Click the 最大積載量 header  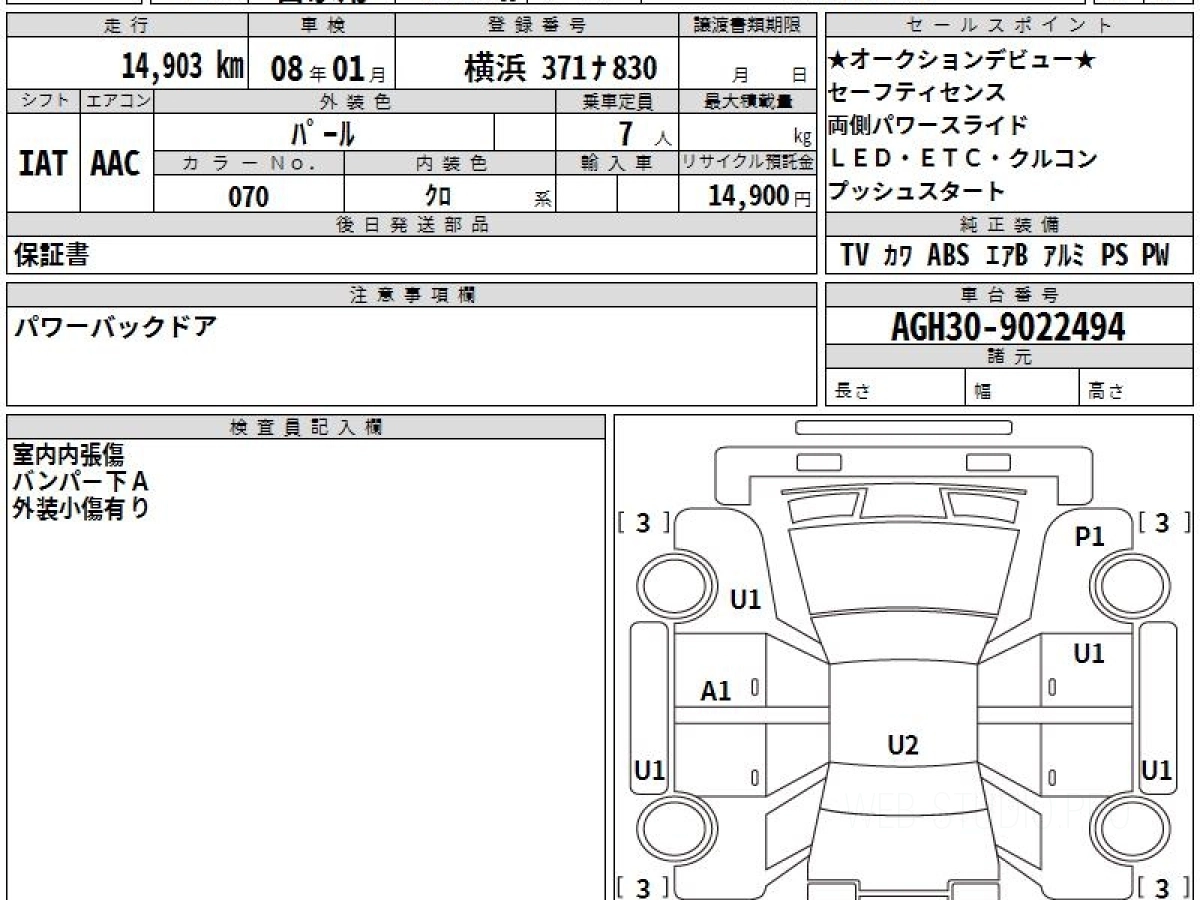(749, 101)
